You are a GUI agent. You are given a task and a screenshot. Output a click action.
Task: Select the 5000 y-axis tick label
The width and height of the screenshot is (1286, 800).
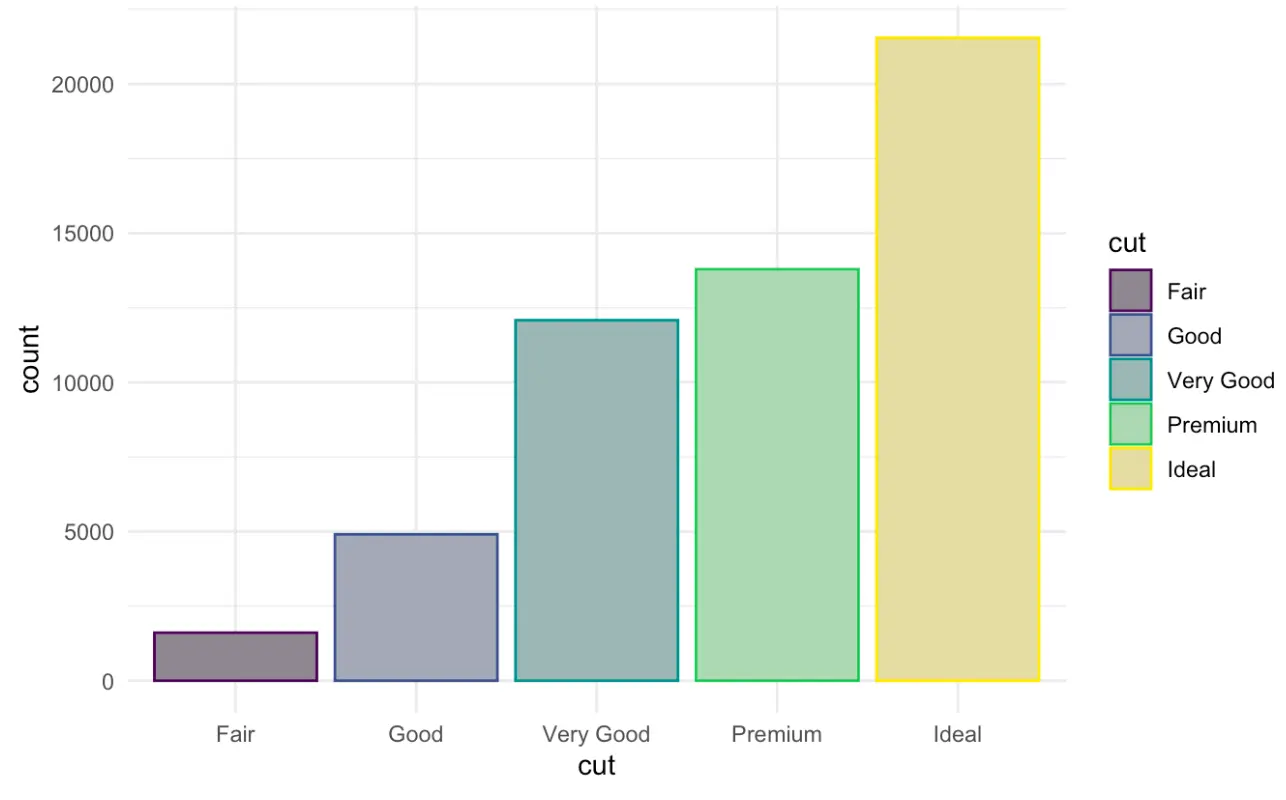click(88, 532)
